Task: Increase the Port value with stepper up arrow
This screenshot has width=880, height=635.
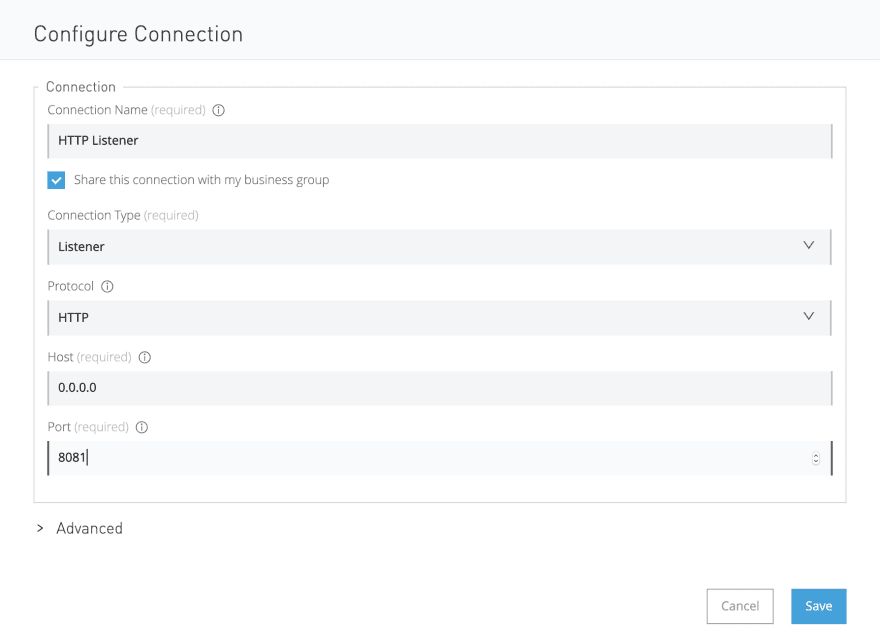Action: [x=815, y=455]
